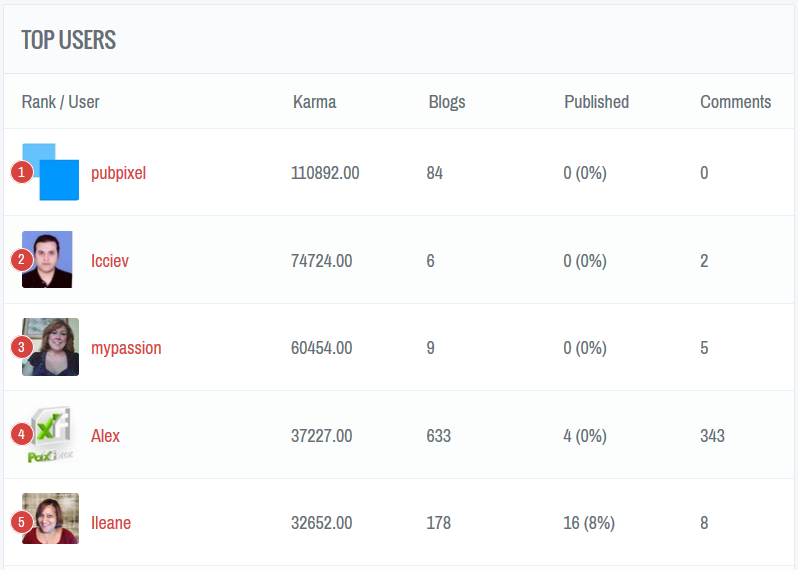Screen dimensions: 798x570
Task: Open the Ileane username link
Action: 110,523
